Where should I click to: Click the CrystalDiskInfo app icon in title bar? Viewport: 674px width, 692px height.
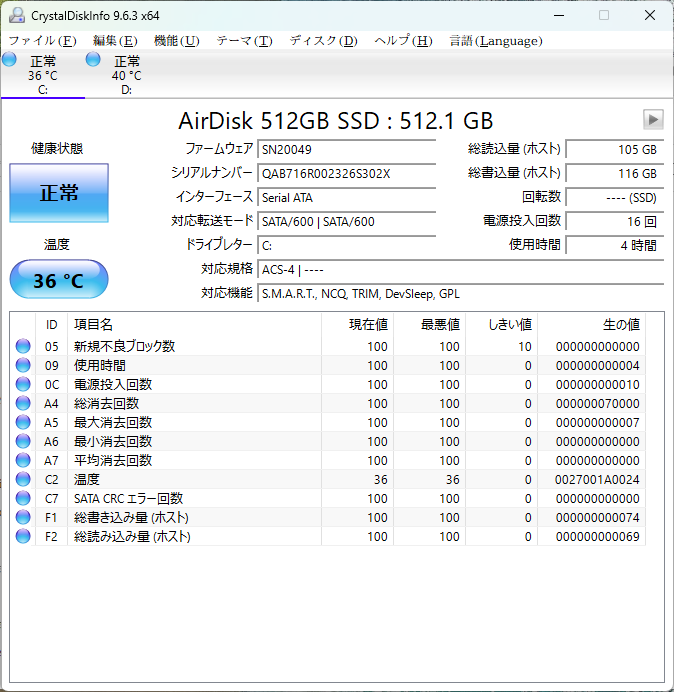17,15
